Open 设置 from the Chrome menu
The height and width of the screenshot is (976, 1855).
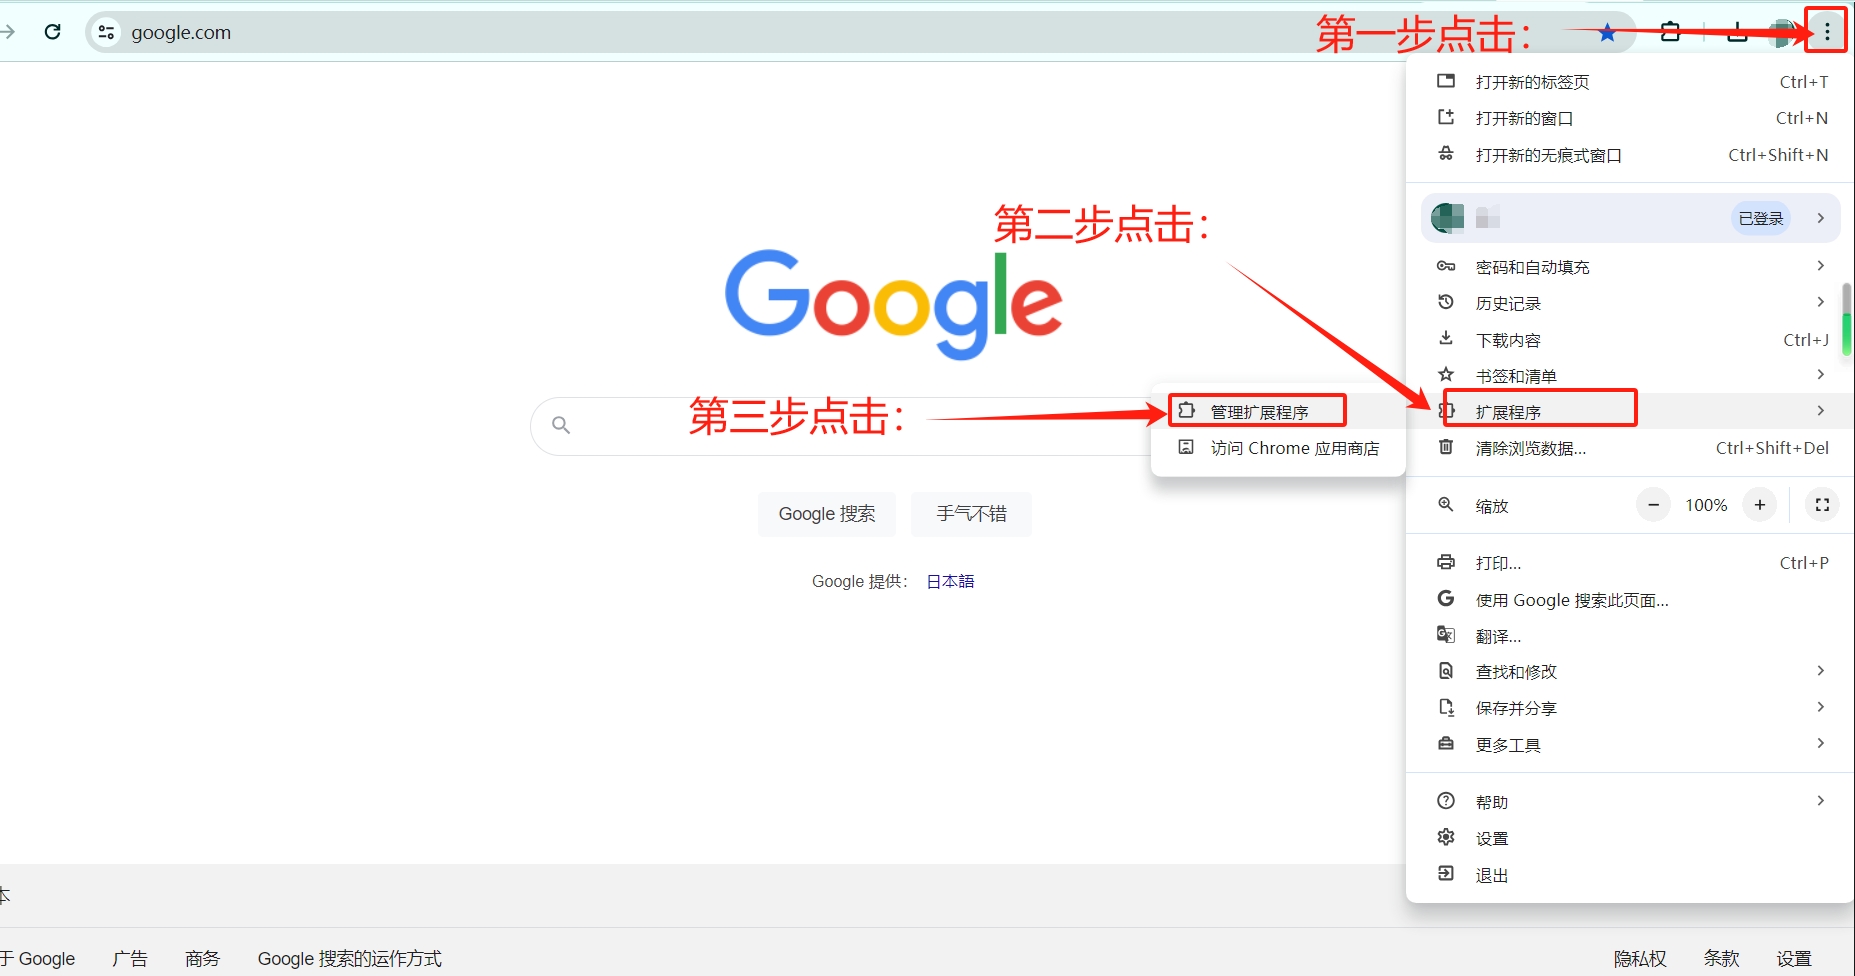click(x=1630, y=838)
